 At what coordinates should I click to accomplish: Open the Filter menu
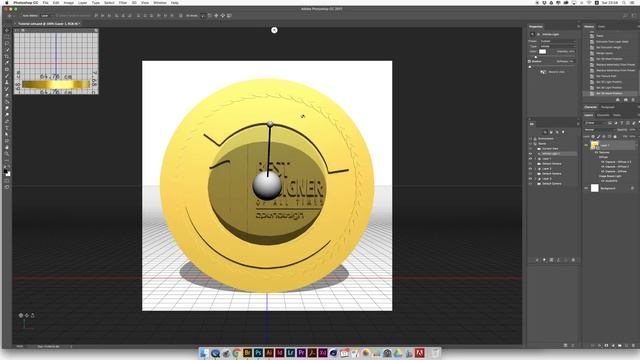click(123, 3)
